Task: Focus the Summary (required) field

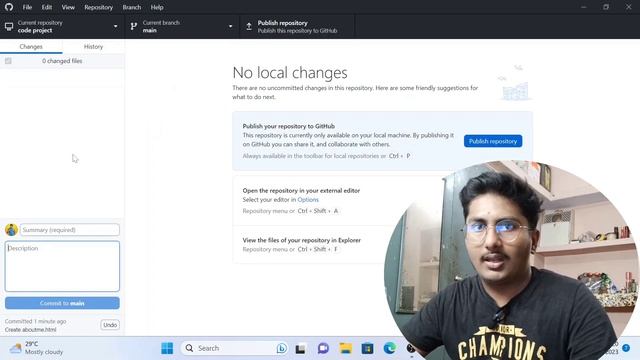Action: coord(70,230)
